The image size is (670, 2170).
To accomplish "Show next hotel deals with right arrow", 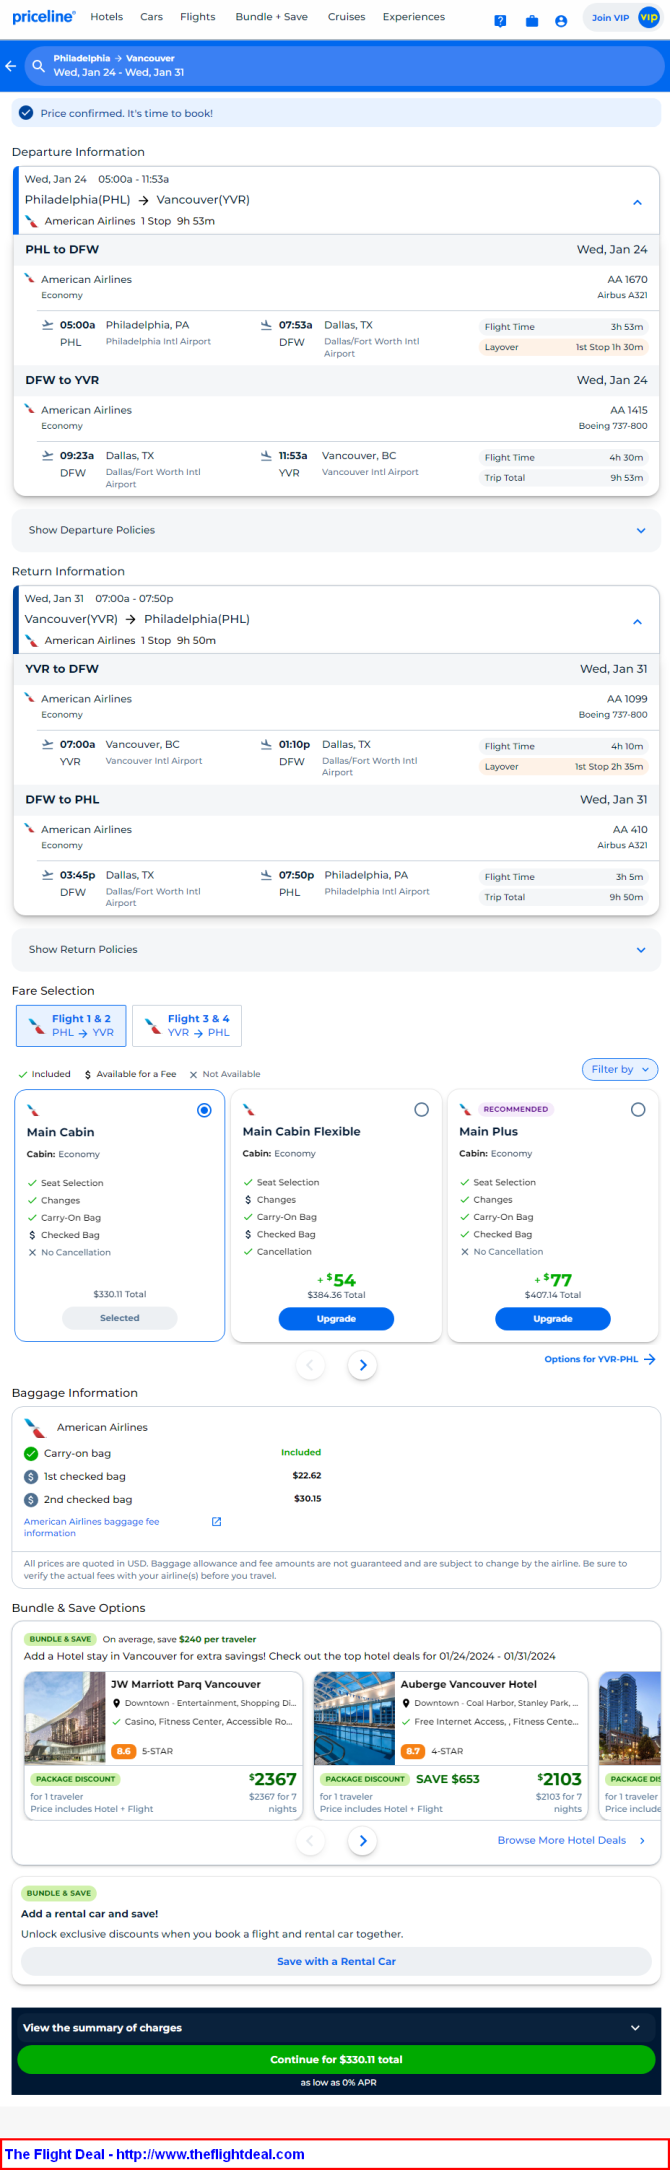I will click(363, 1840).
